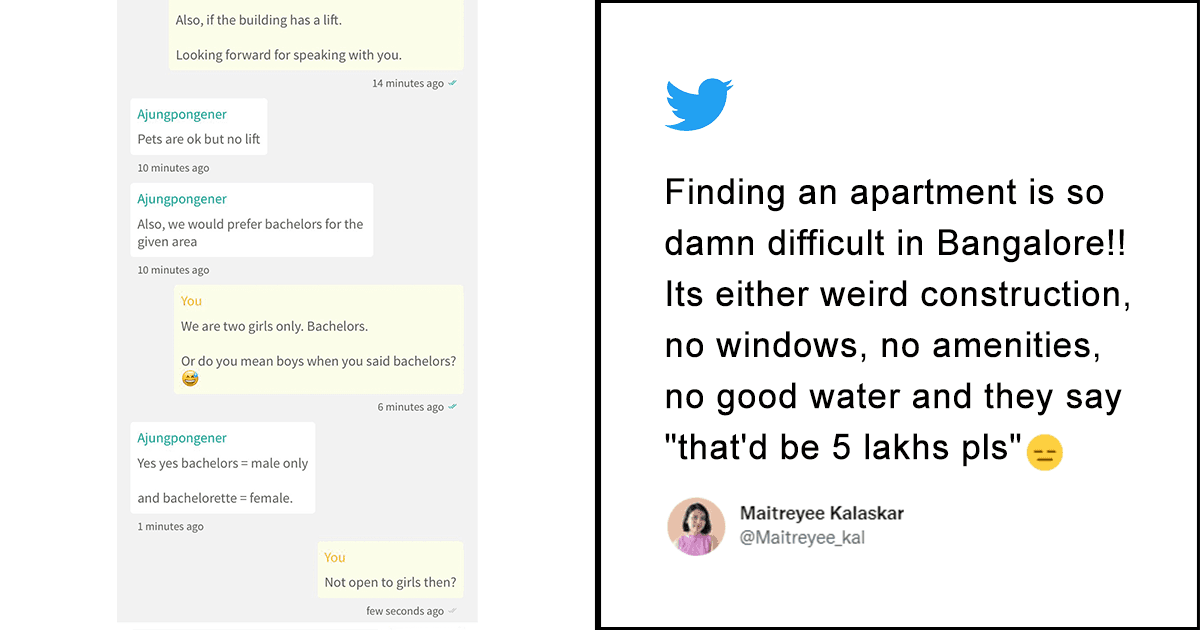Click 'You' label above 'Not open to girls'
This screenshot has width=1200, height=630.
tap(335, 557)
